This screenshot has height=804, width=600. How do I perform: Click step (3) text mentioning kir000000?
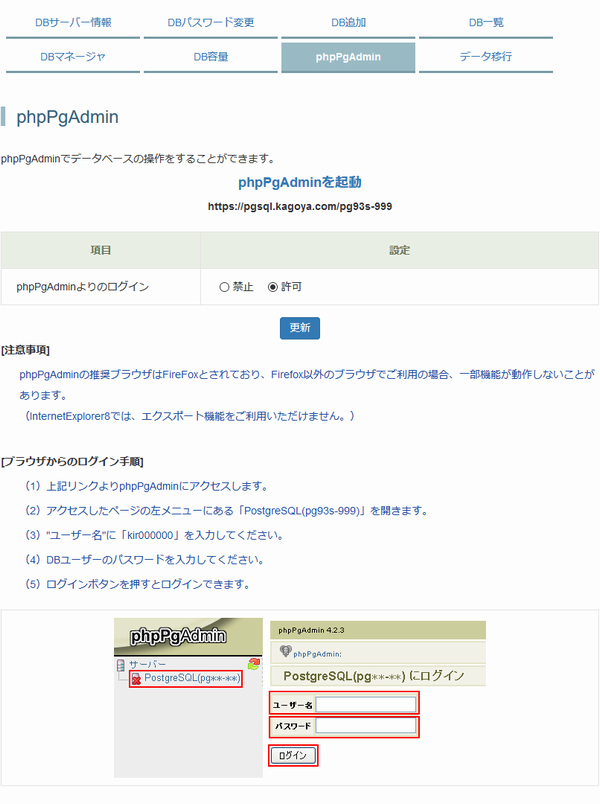pos(154,535)
